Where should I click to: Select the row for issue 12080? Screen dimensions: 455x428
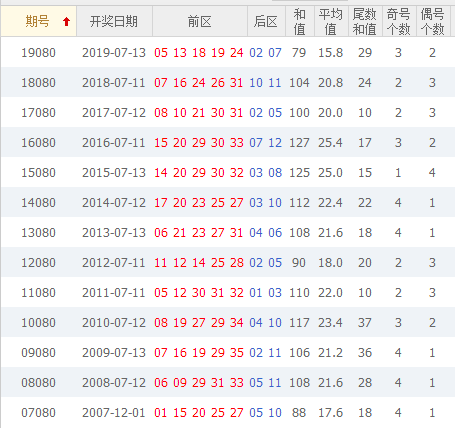point(228,262)
